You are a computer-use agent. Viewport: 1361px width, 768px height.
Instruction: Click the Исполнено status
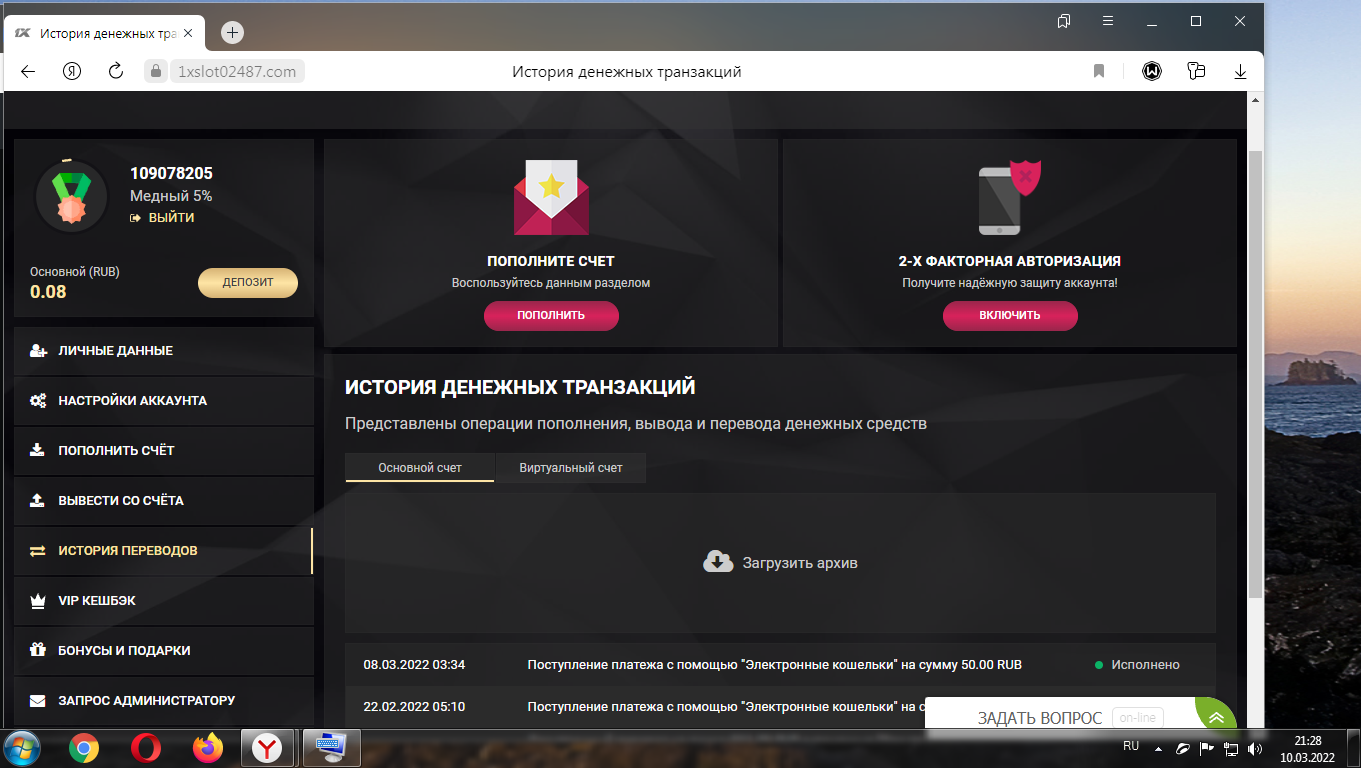coord(1137,665)
